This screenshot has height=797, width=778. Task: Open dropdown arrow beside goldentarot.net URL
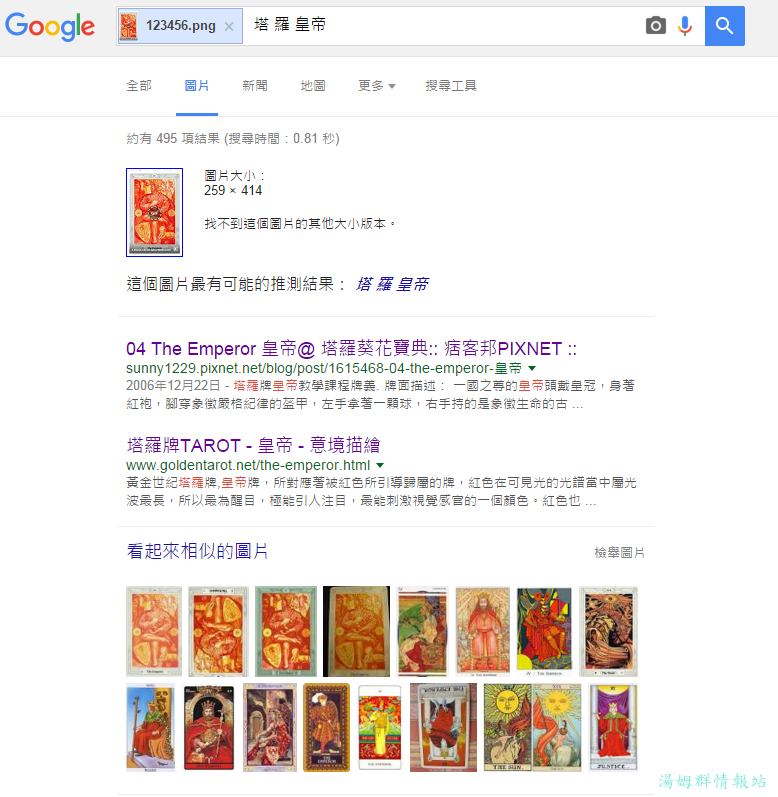click(380, 465)
